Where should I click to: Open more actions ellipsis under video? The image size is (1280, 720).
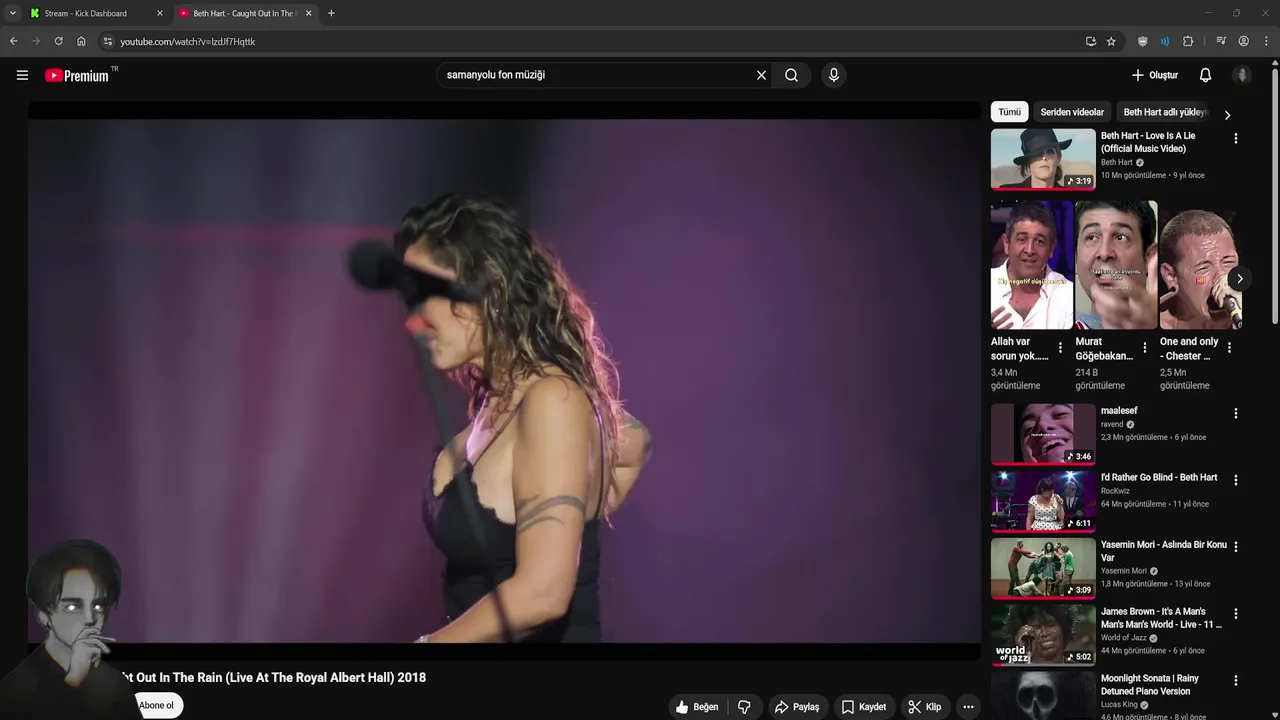click(968, 707)
